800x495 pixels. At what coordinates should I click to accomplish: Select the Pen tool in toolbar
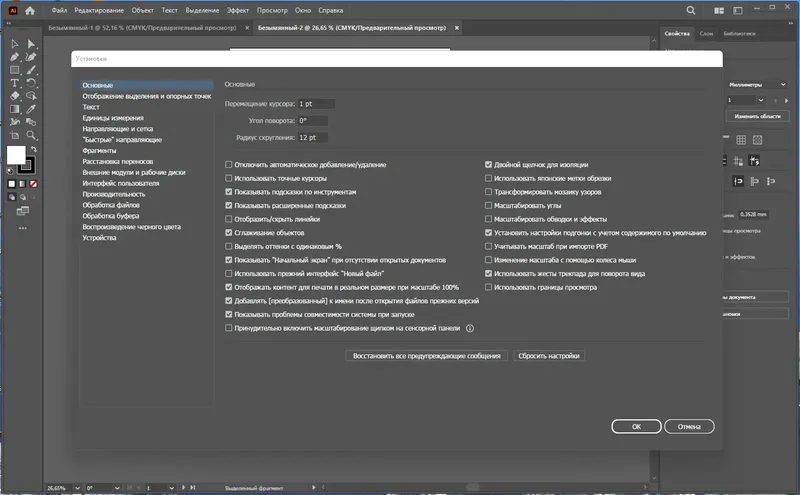[x=14, y=57]
